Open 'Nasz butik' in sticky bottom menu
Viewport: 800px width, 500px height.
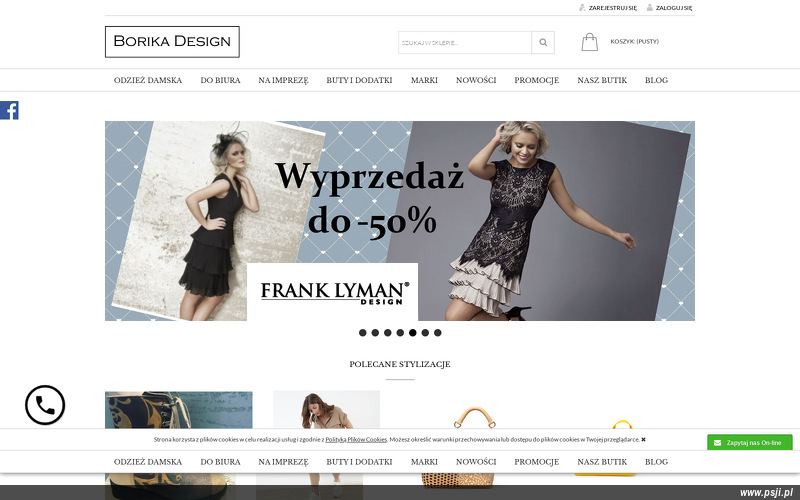pyautogui.click(x=602, y=462)
